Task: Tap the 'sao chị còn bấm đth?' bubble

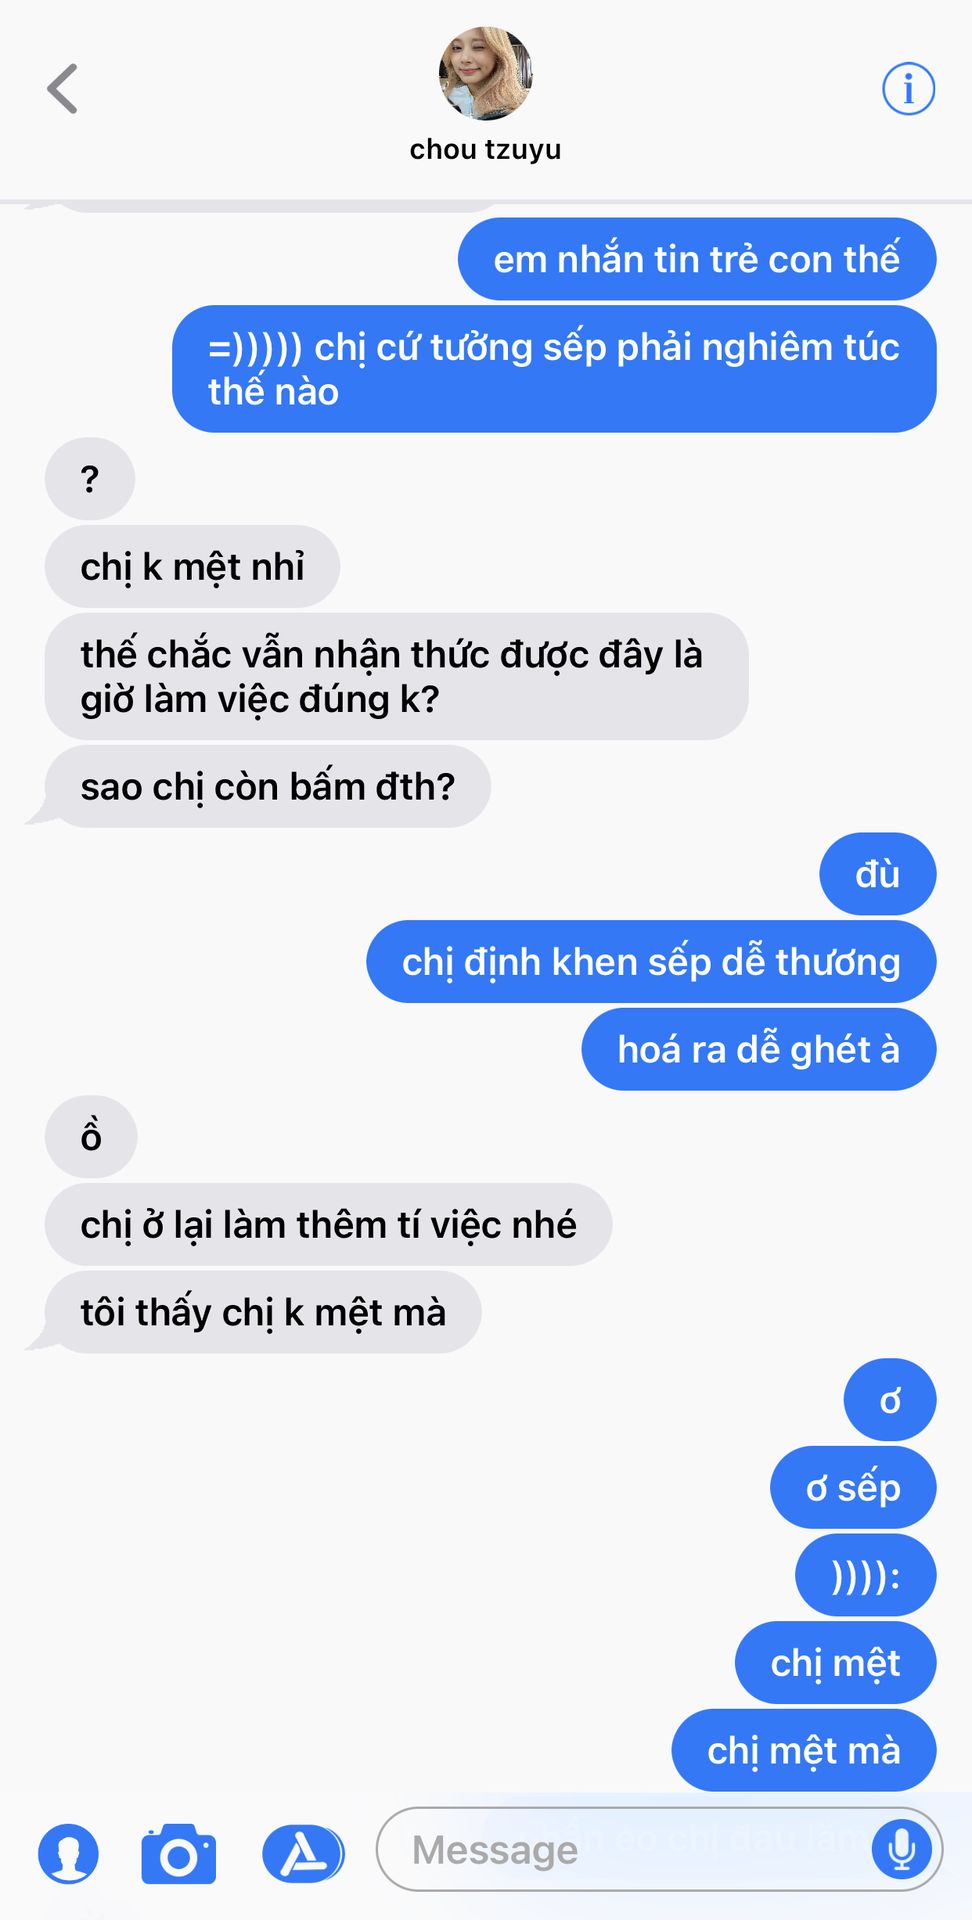Action: pyautogui.click(x=267, y=786)
